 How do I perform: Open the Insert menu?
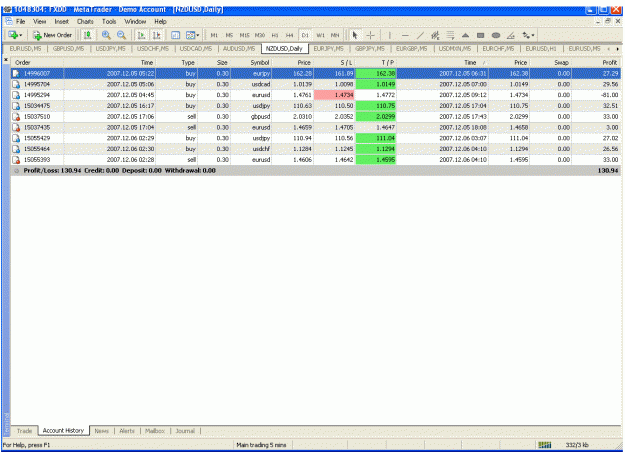click(61, 22)
